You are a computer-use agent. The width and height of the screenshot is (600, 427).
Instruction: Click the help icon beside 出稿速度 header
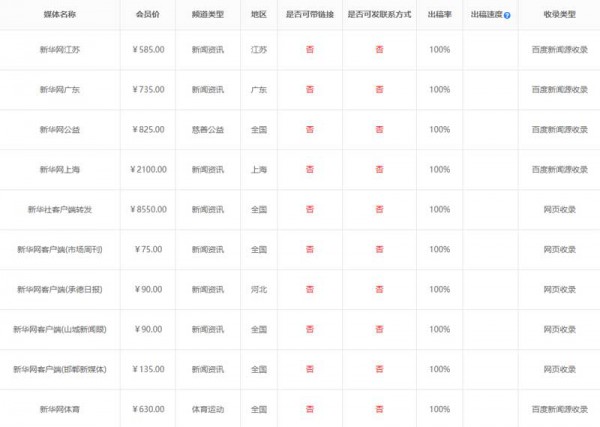(507, 16)
